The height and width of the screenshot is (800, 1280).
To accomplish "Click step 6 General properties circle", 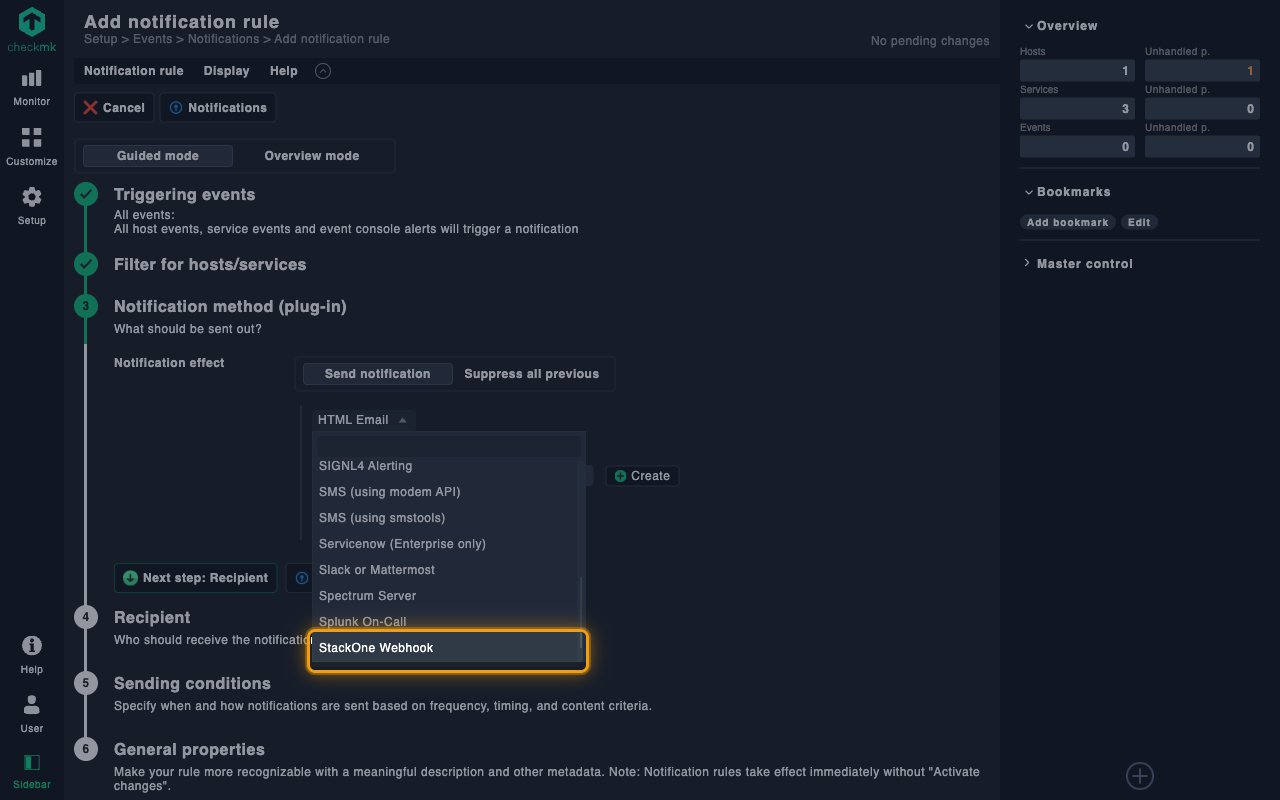I will click(x=86, y=749).
